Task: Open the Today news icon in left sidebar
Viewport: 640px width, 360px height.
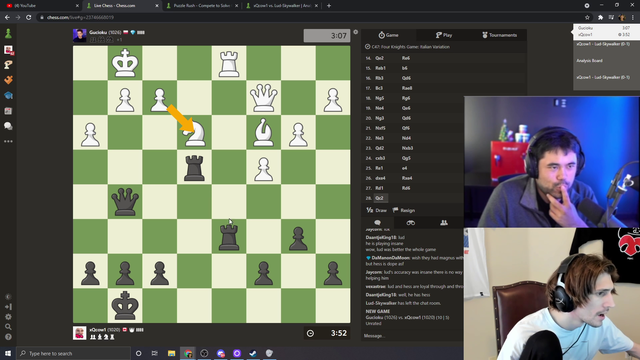Action: (x=8, y=111)
